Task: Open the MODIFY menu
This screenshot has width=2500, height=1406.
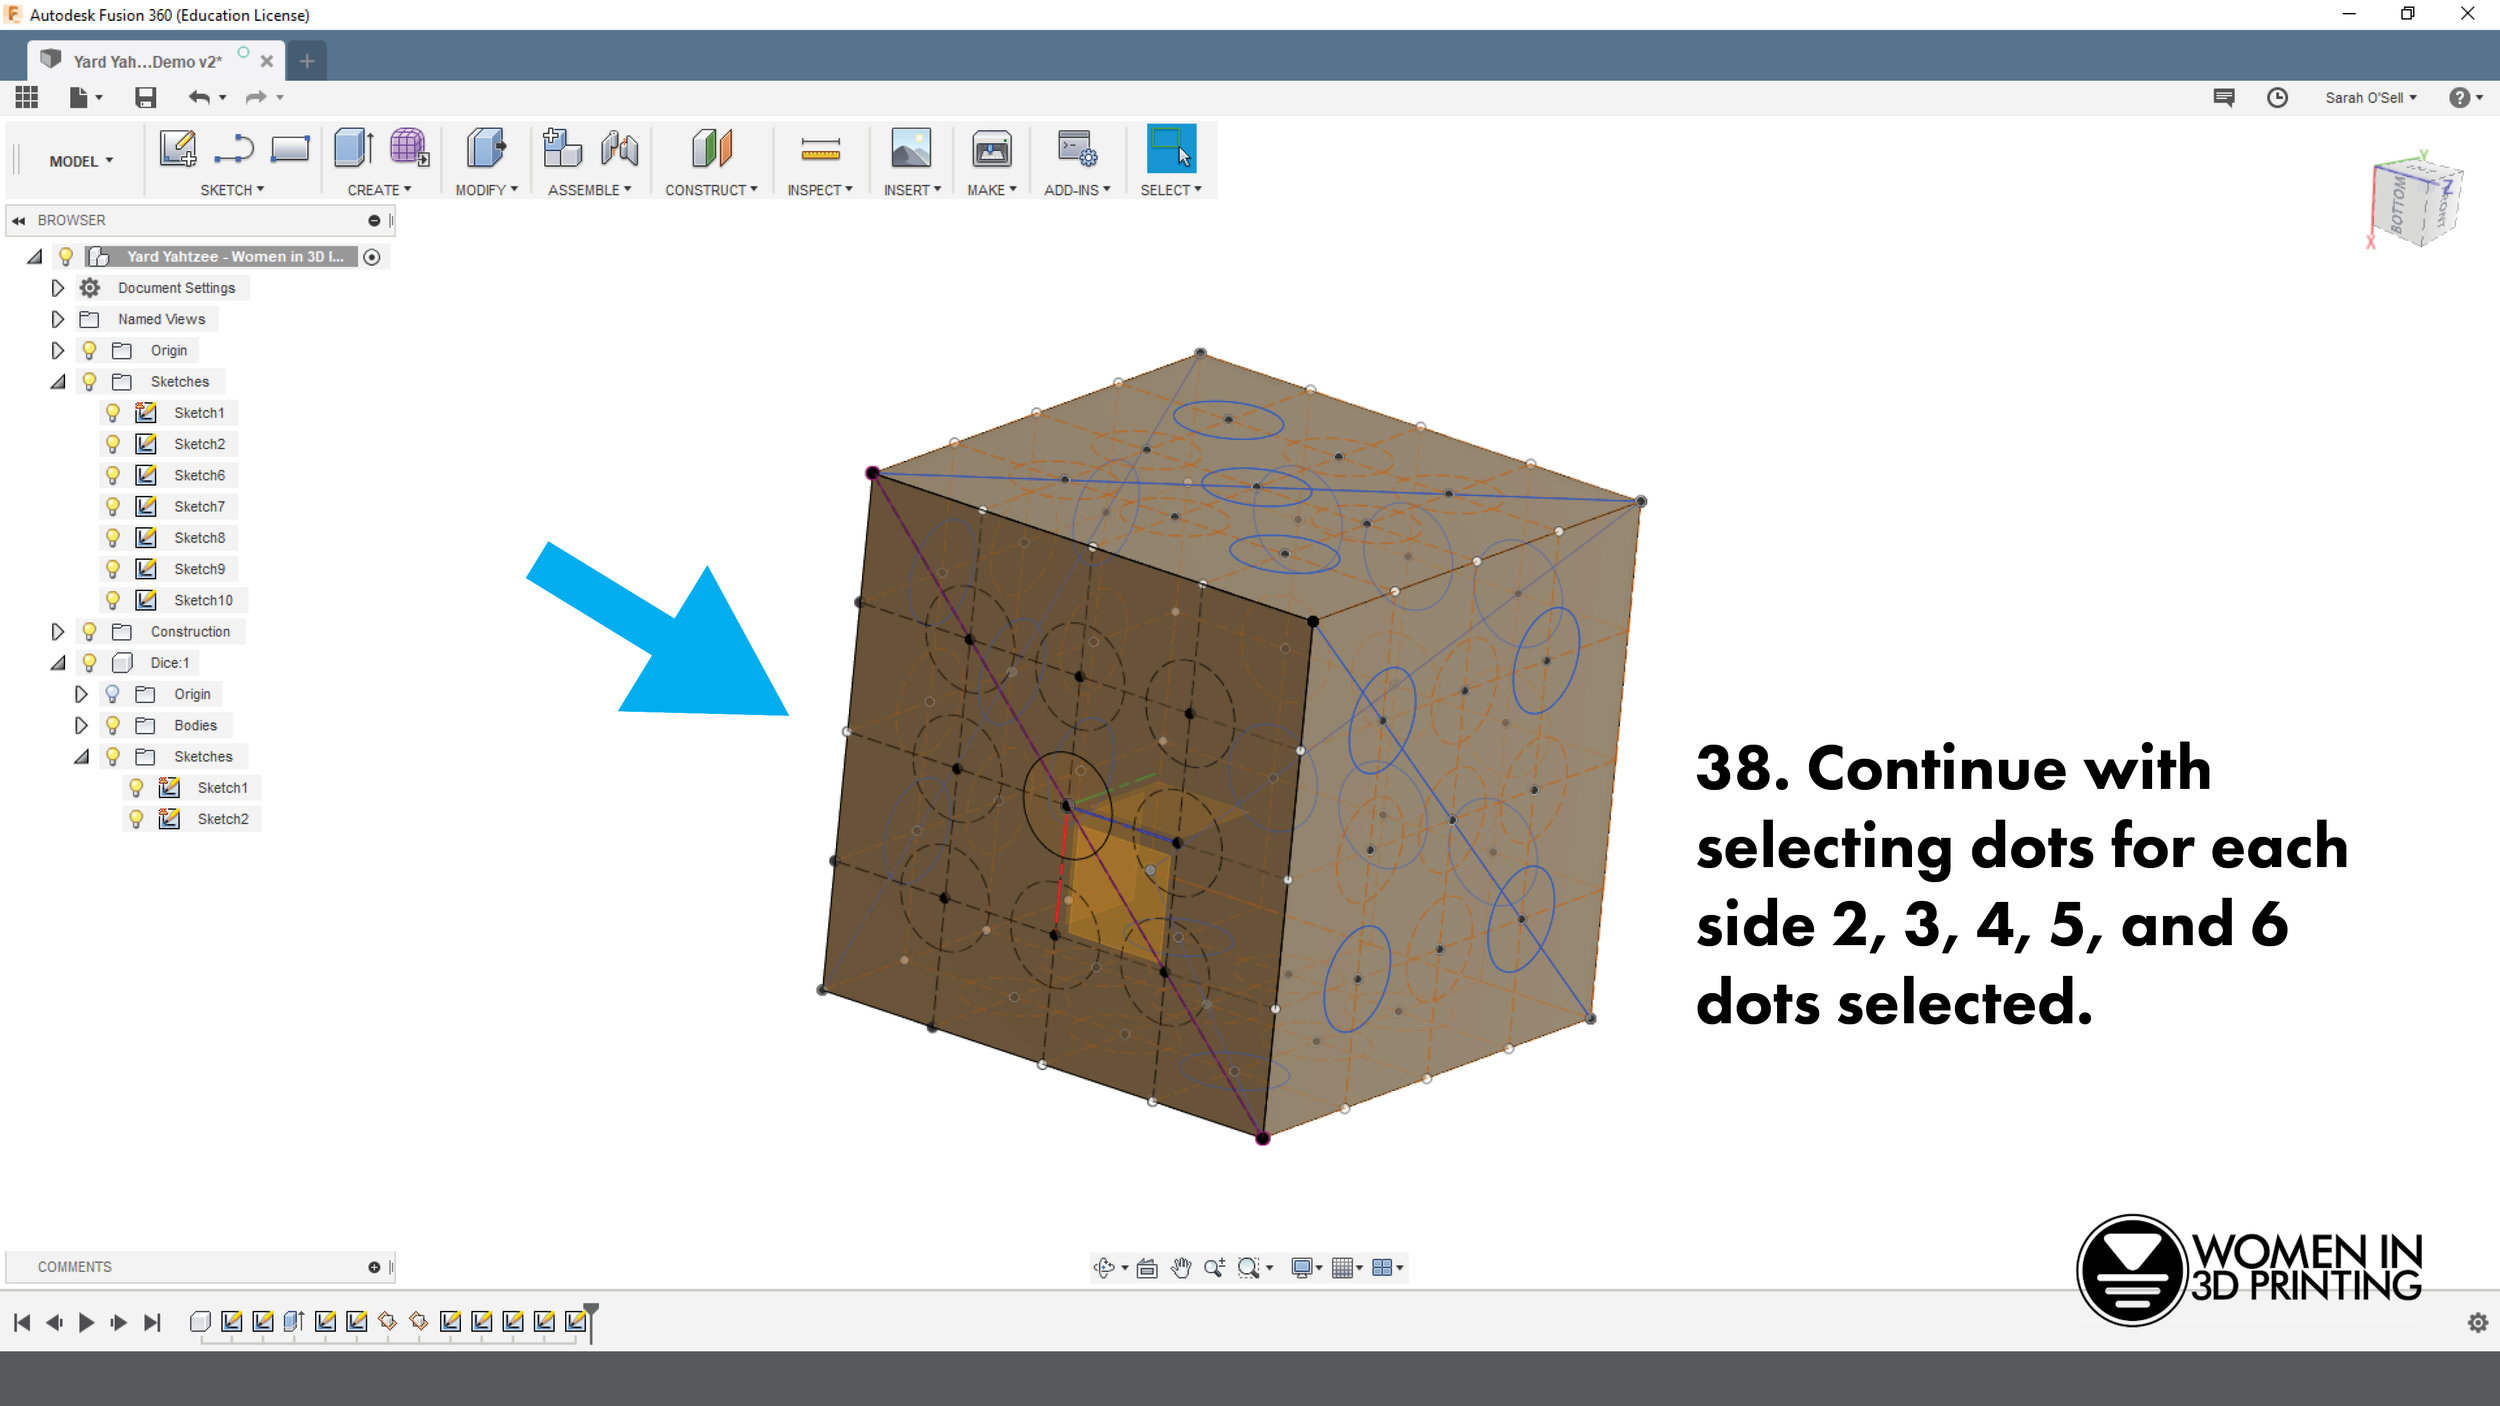Action: 486,190
